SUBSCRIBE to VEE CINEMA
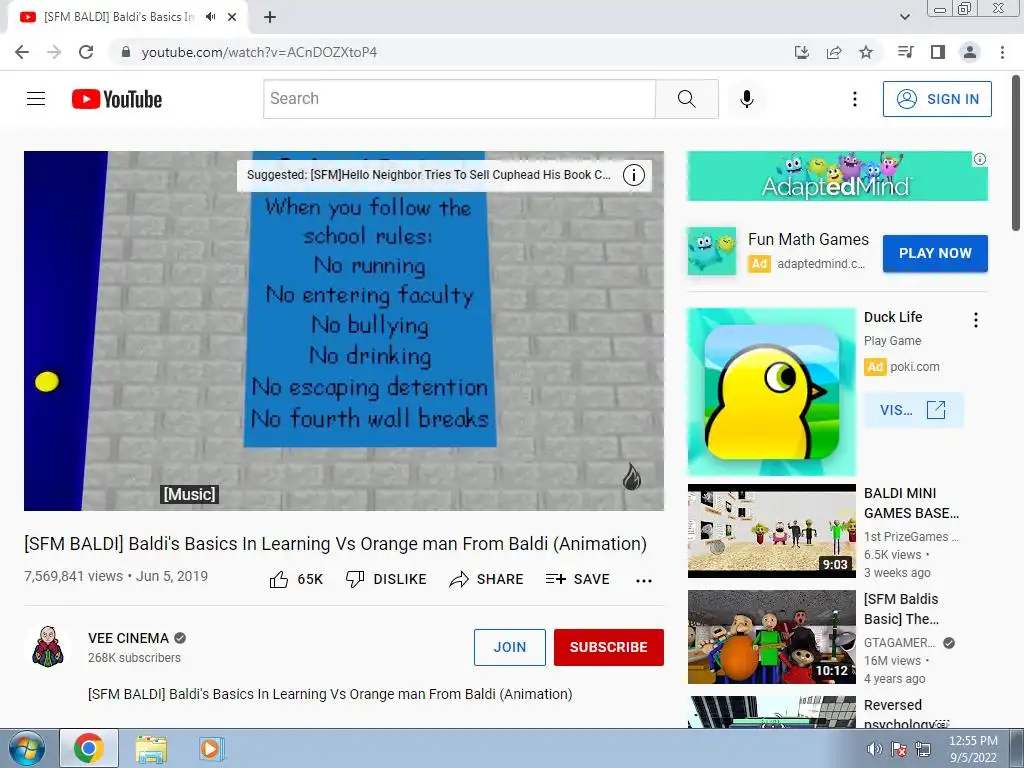 609,647
